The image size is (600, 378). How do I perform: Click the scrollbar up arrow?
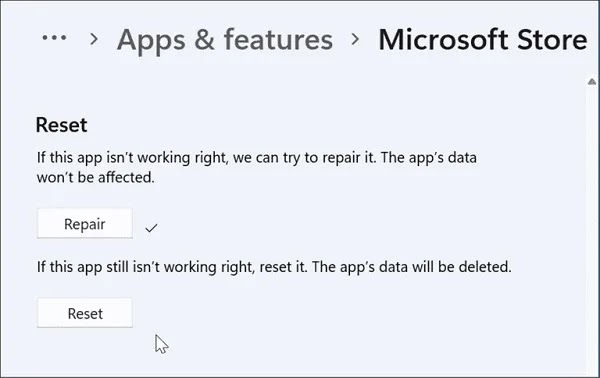(592, 81)
